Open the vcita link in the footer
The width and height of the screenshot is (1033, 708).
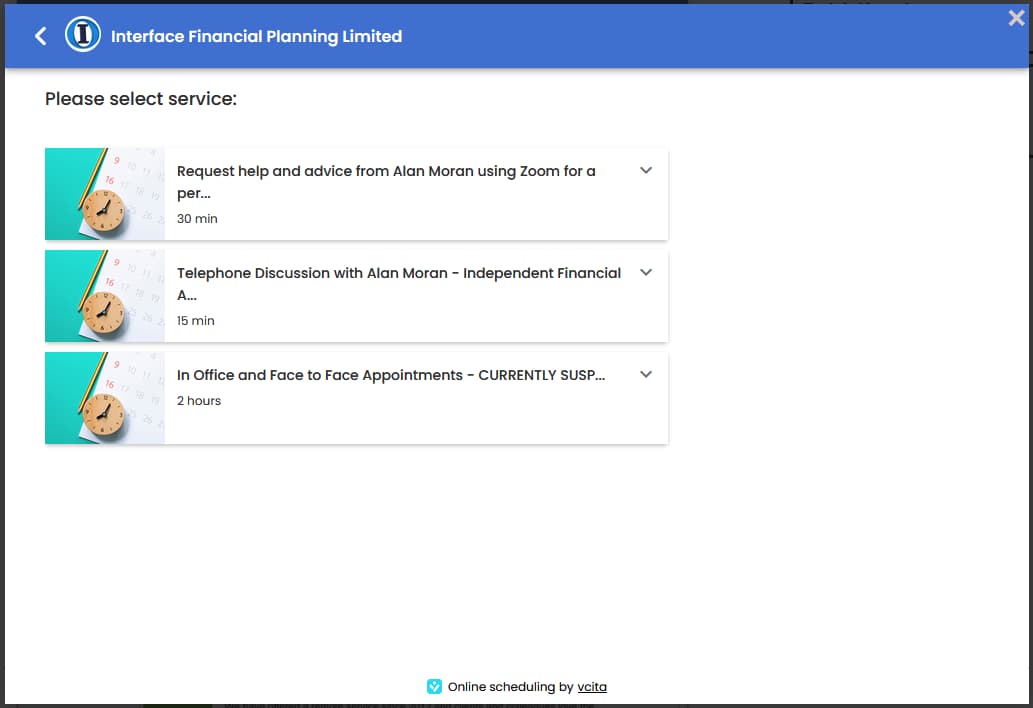pyautogui.click(x=592, y=687)
